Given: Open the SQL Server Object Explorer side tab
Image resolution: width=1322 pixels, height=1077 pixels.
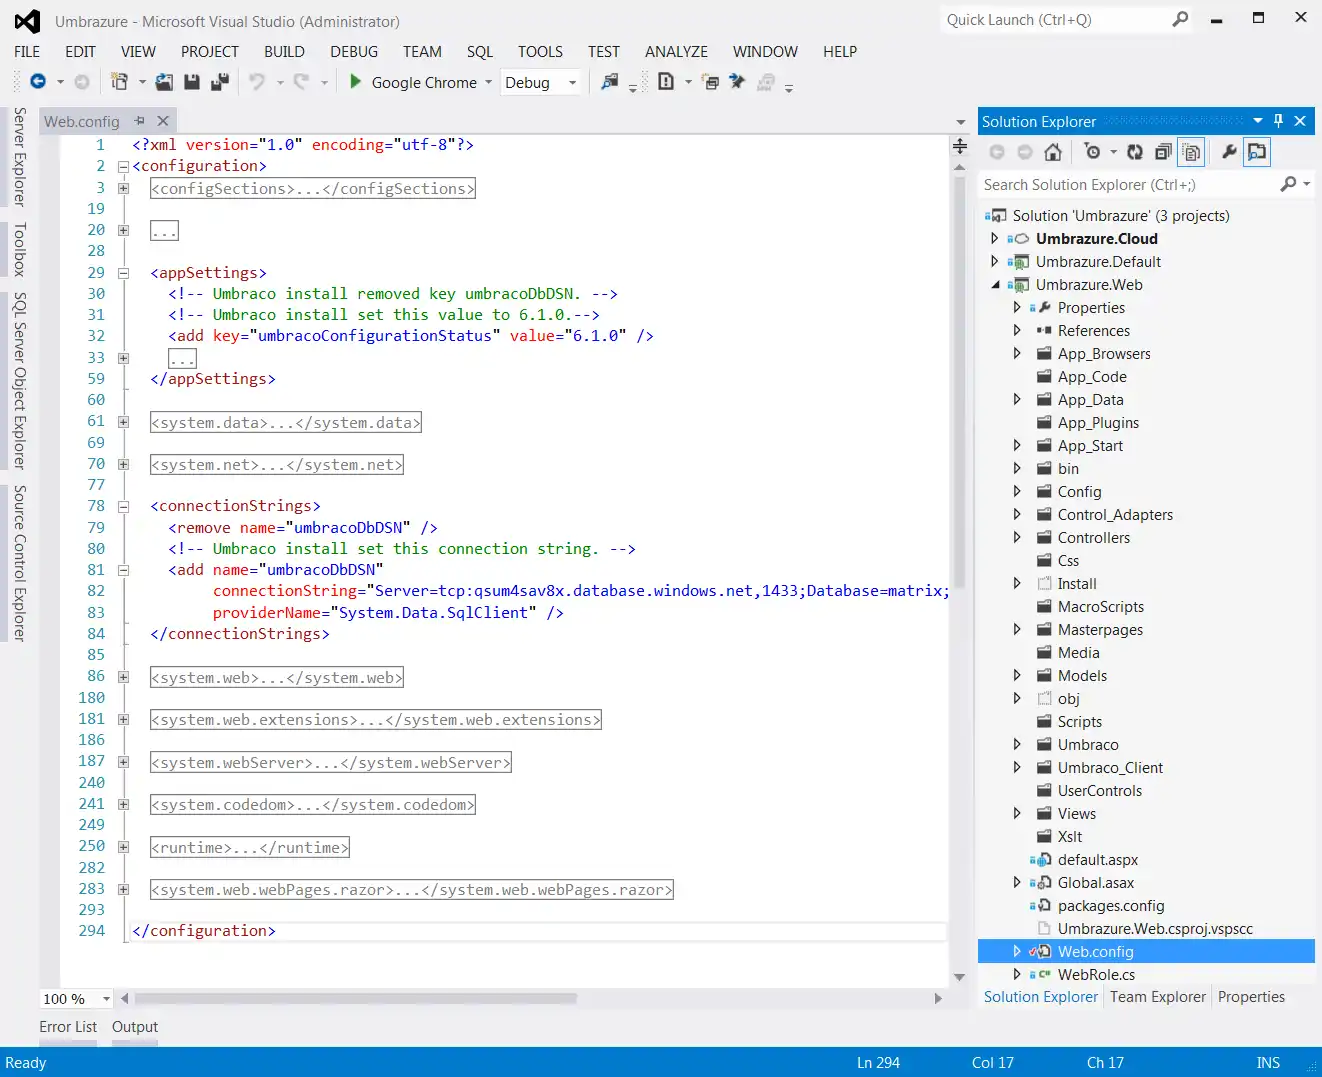Looking at the screenshot, I should coord(19,381).
